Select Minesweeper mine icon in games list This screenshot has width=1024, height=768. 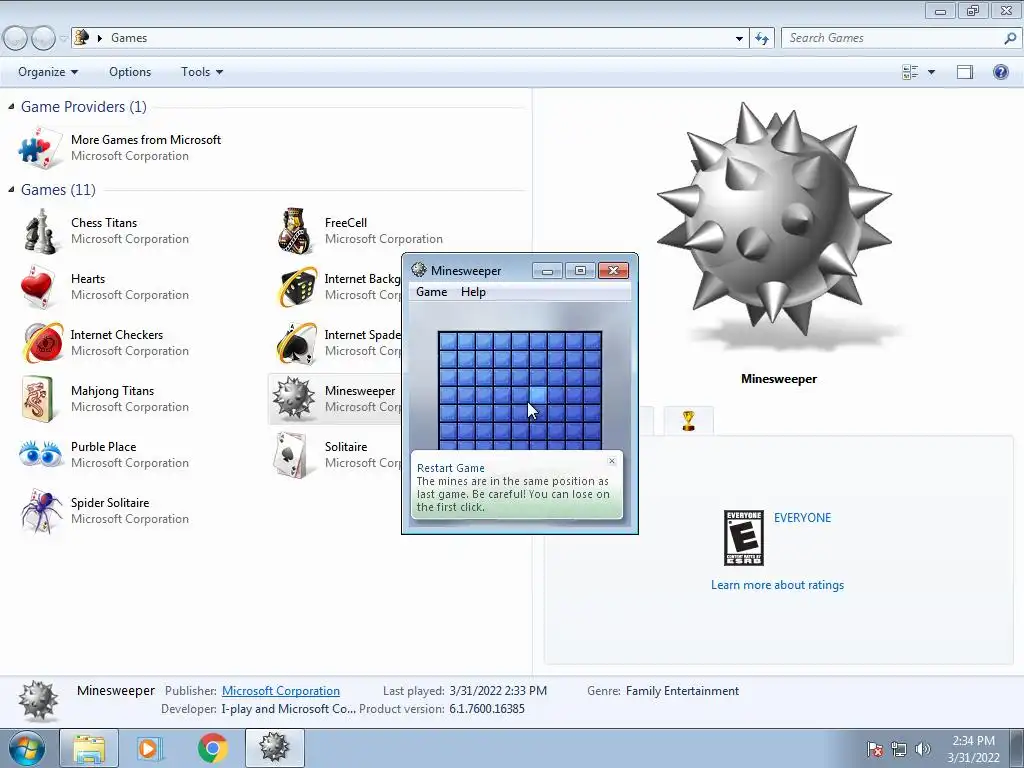point(293,398)
